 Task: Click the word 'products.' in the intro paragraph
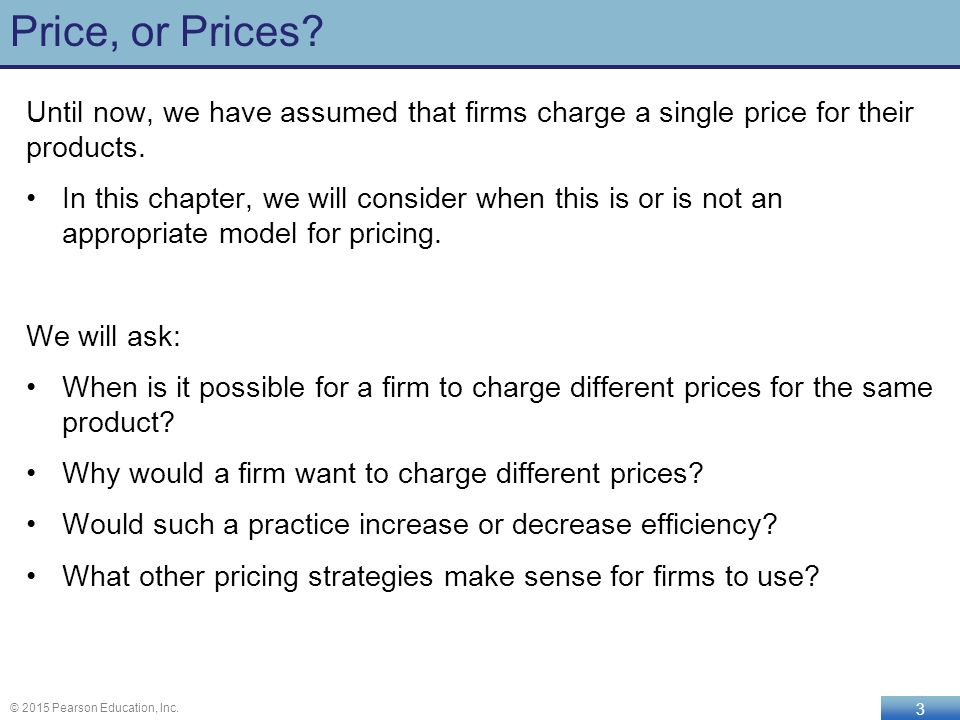tap(86, 148)
